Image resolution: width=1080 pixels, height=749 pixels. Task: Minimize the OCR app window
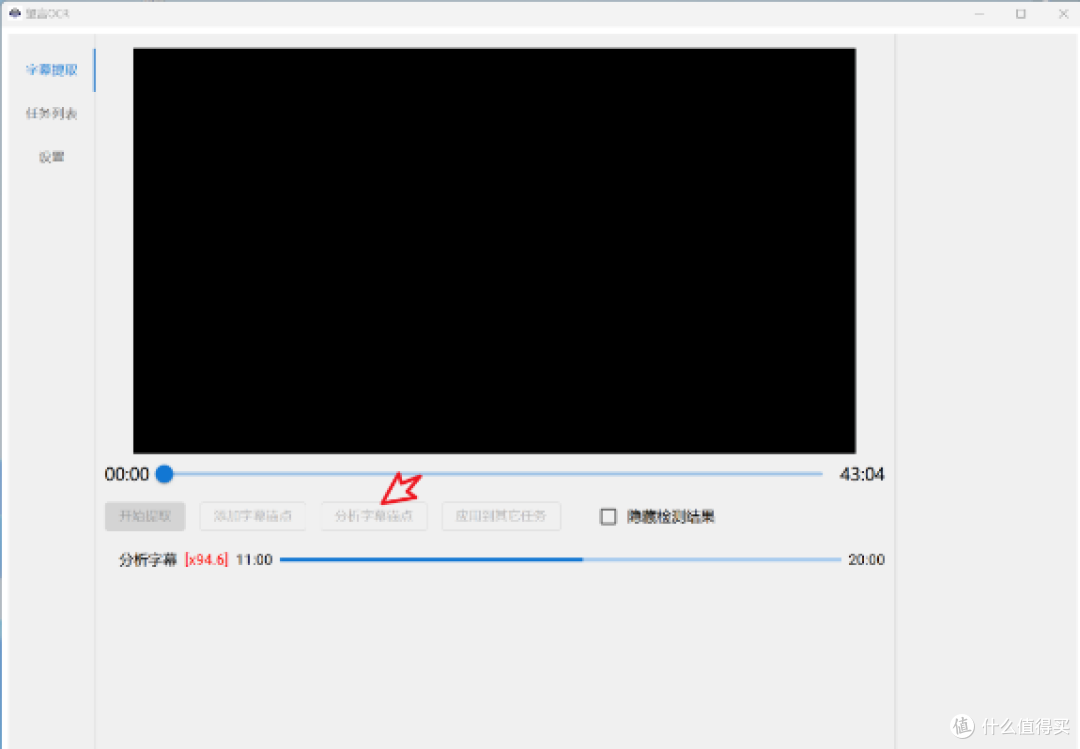tap(979, 14)
